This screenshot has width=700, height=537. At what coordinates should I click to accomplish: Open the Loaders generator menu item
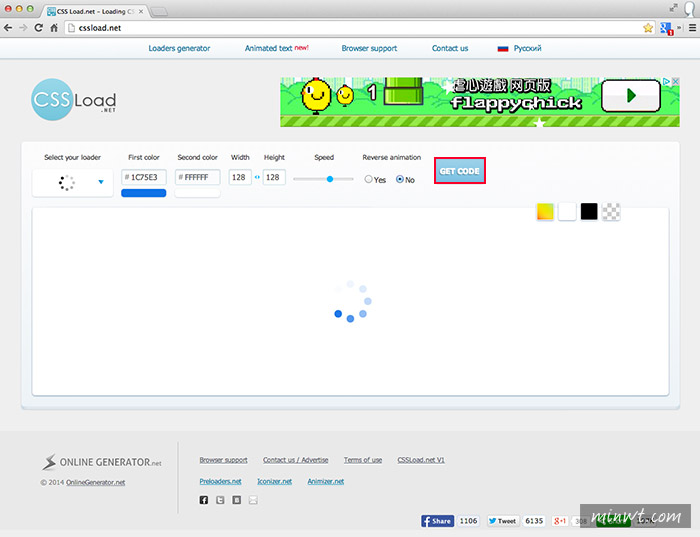pyautogui.click(x=181, y=48)
